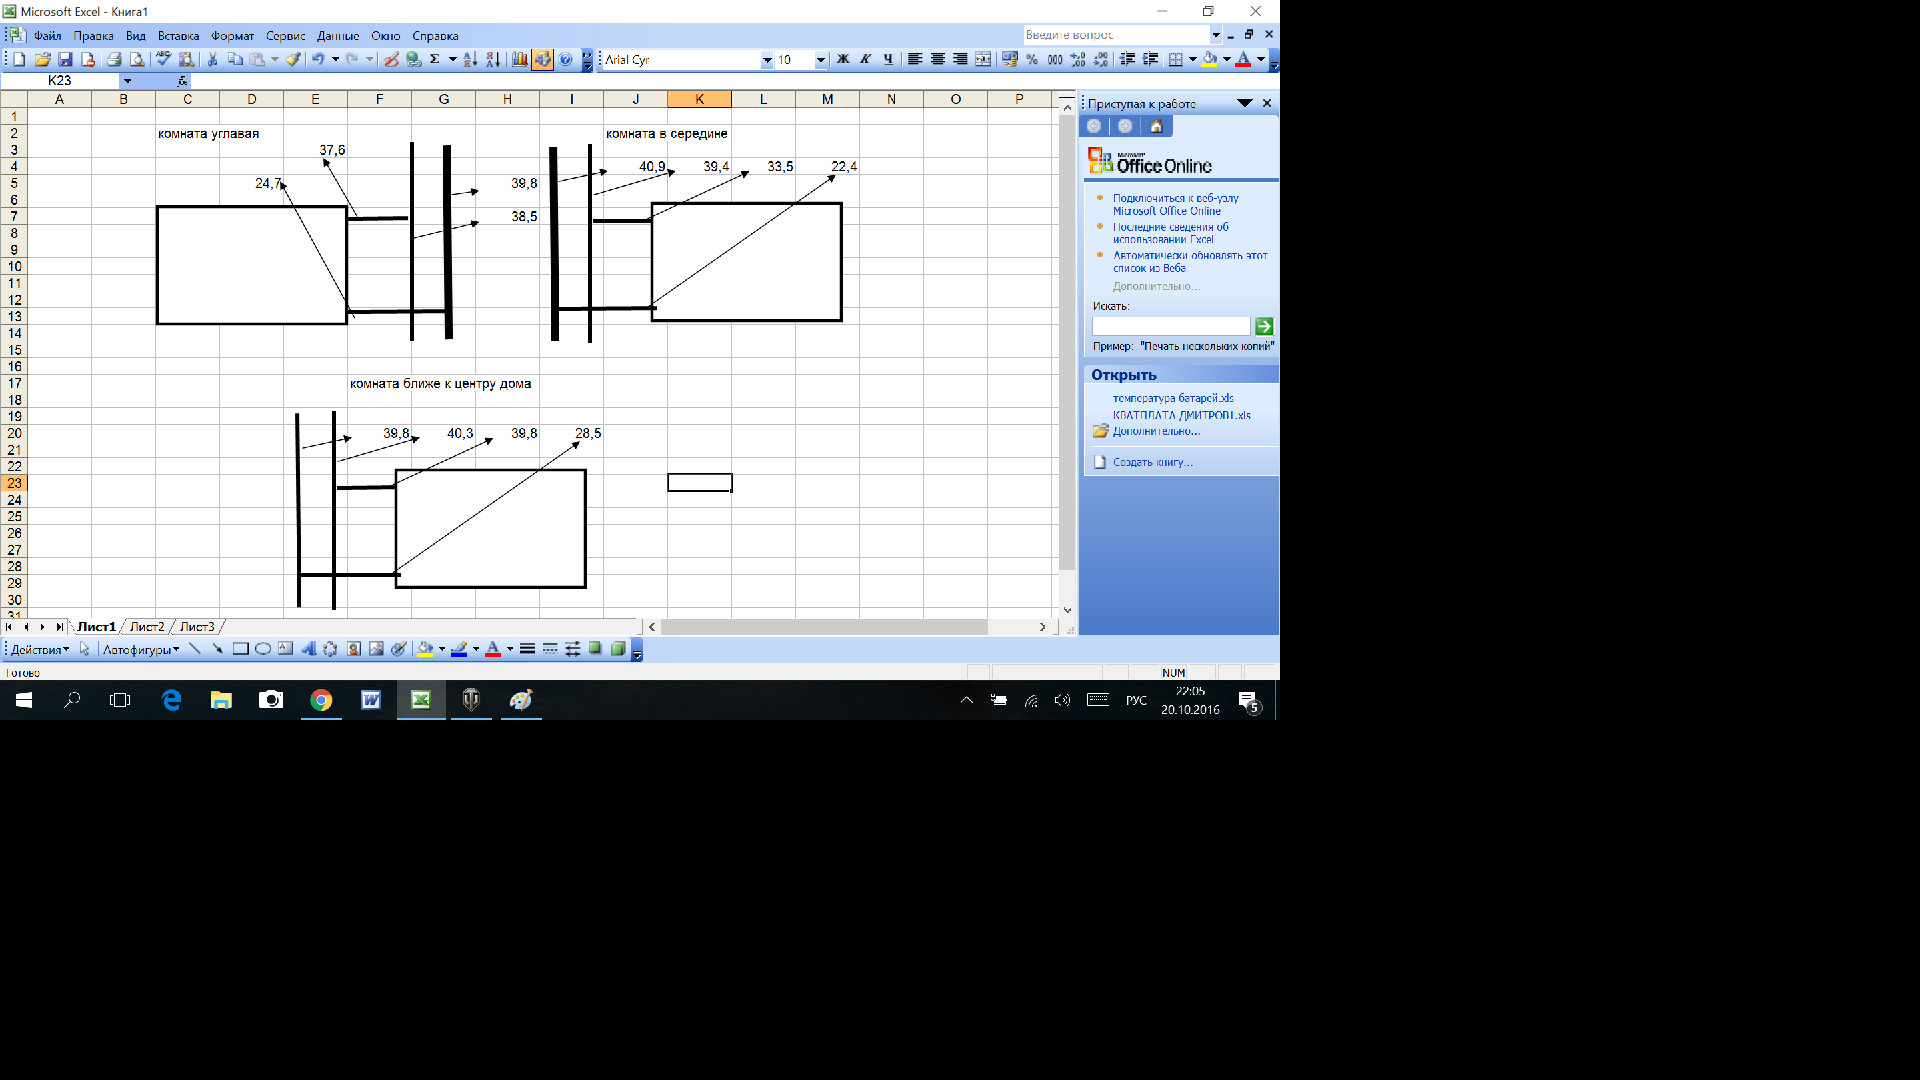This screenshot has width=1920, height=1080.
Task: Center text in cell
Action: pyautogui.click(x=937, y=60)
